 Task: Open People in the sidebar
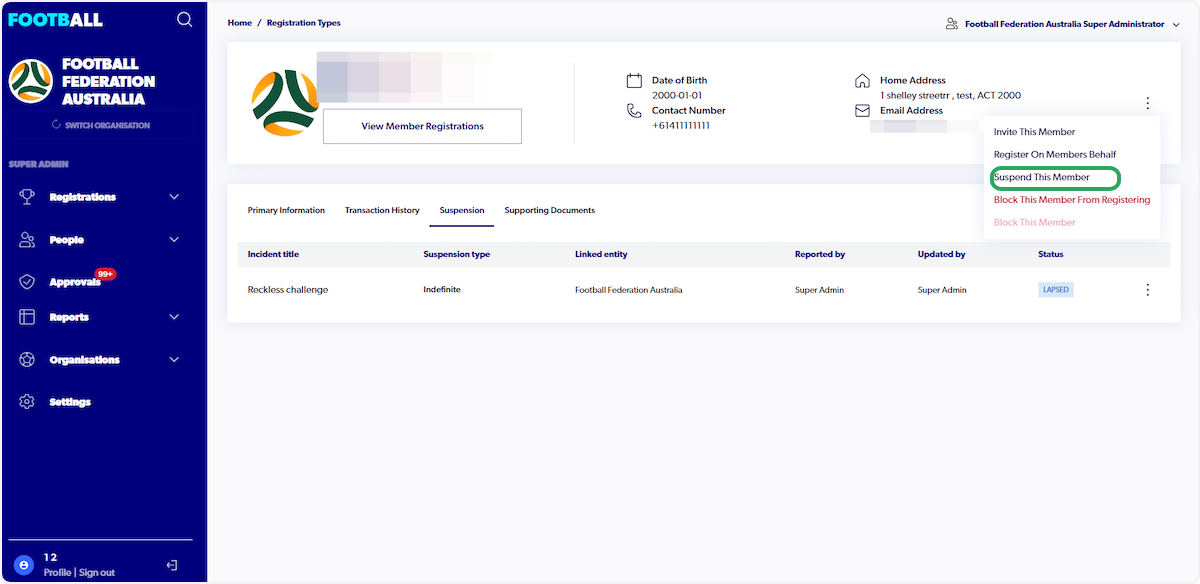pos(67,240)
